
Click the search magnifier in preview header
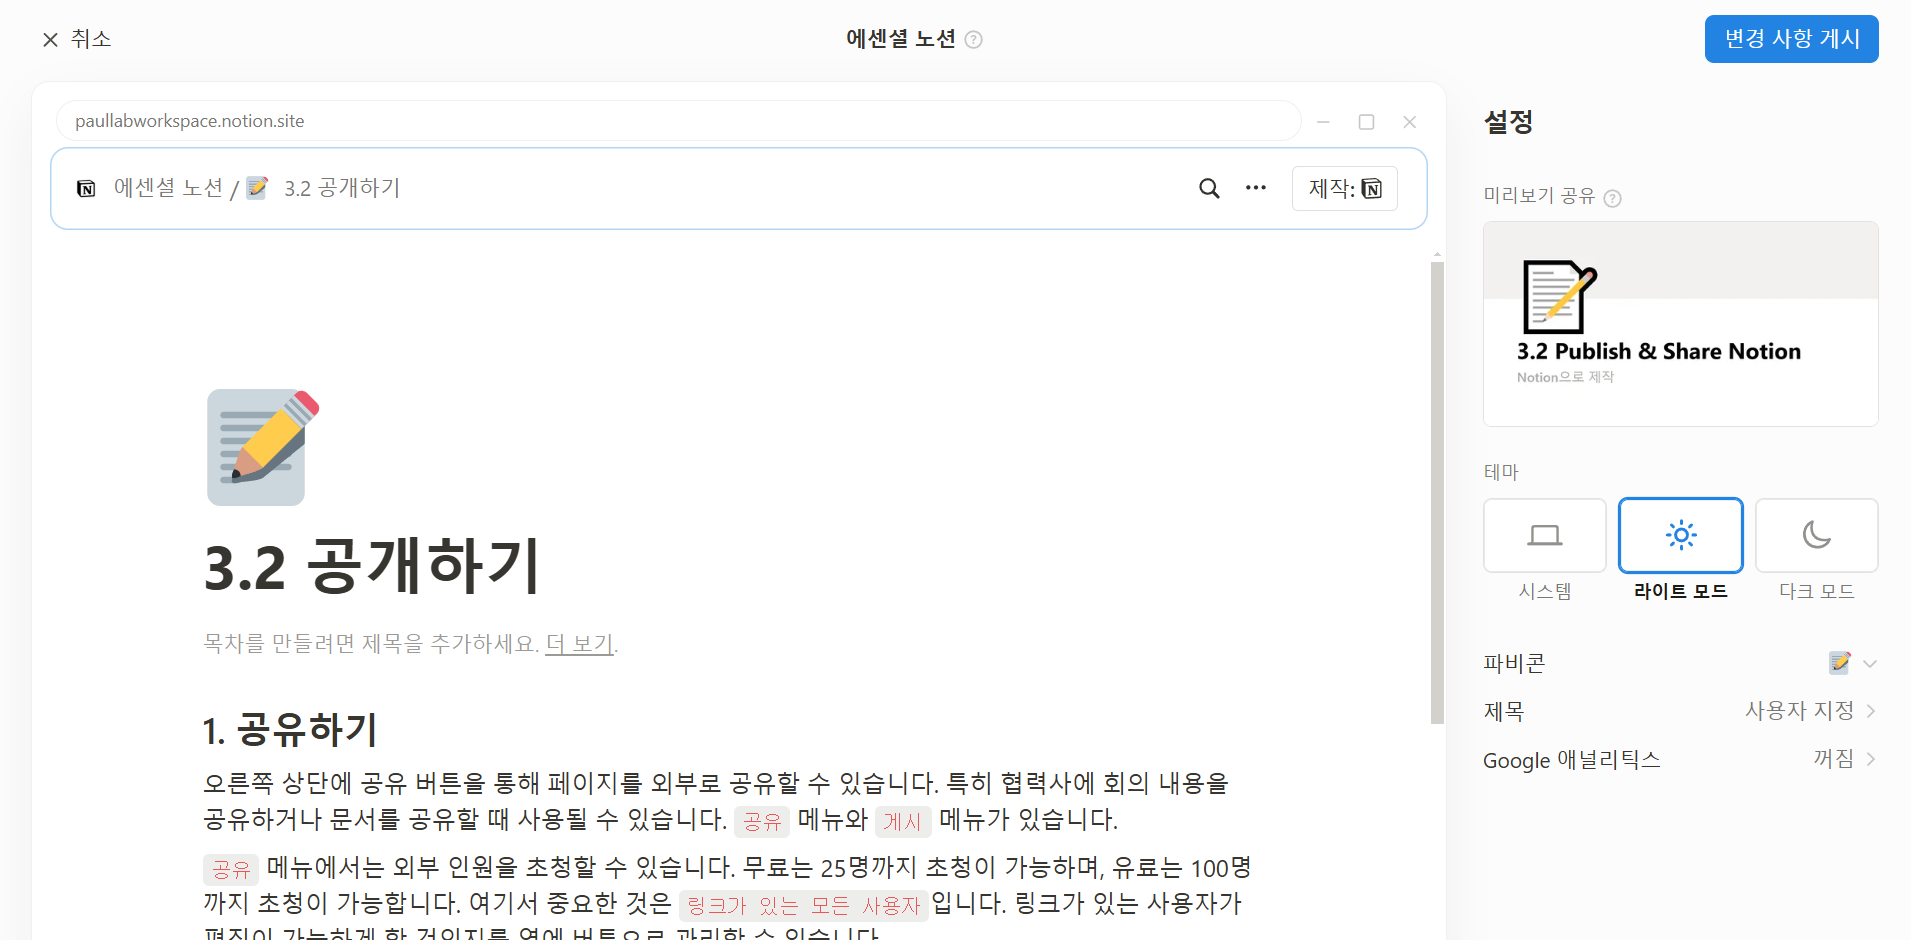pos(1209,188)
